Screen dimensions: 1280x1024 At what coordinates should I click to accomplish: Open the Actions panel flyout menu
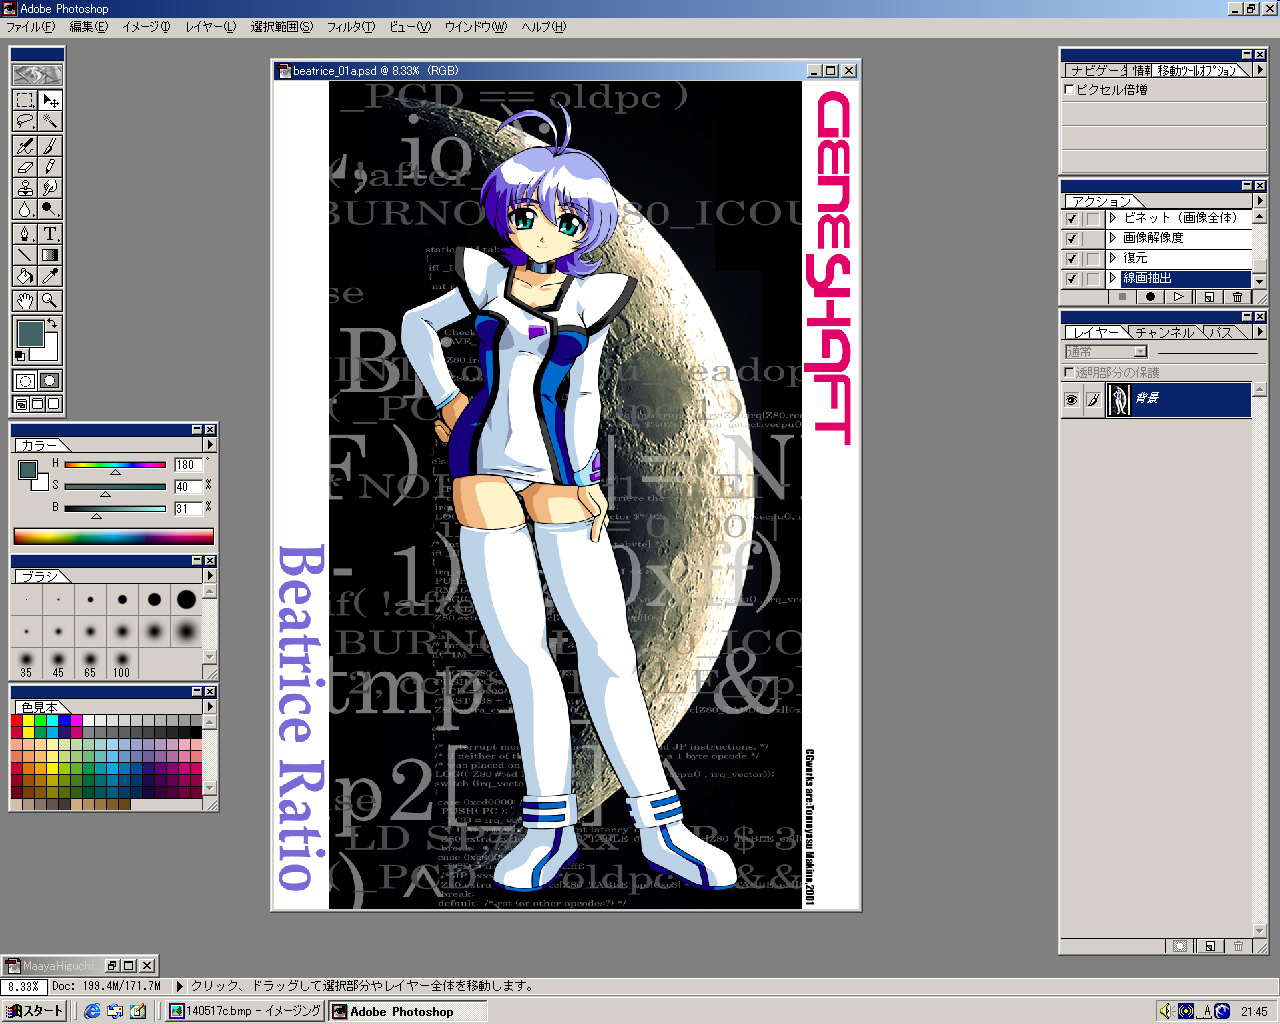(x=1260, y=200)
